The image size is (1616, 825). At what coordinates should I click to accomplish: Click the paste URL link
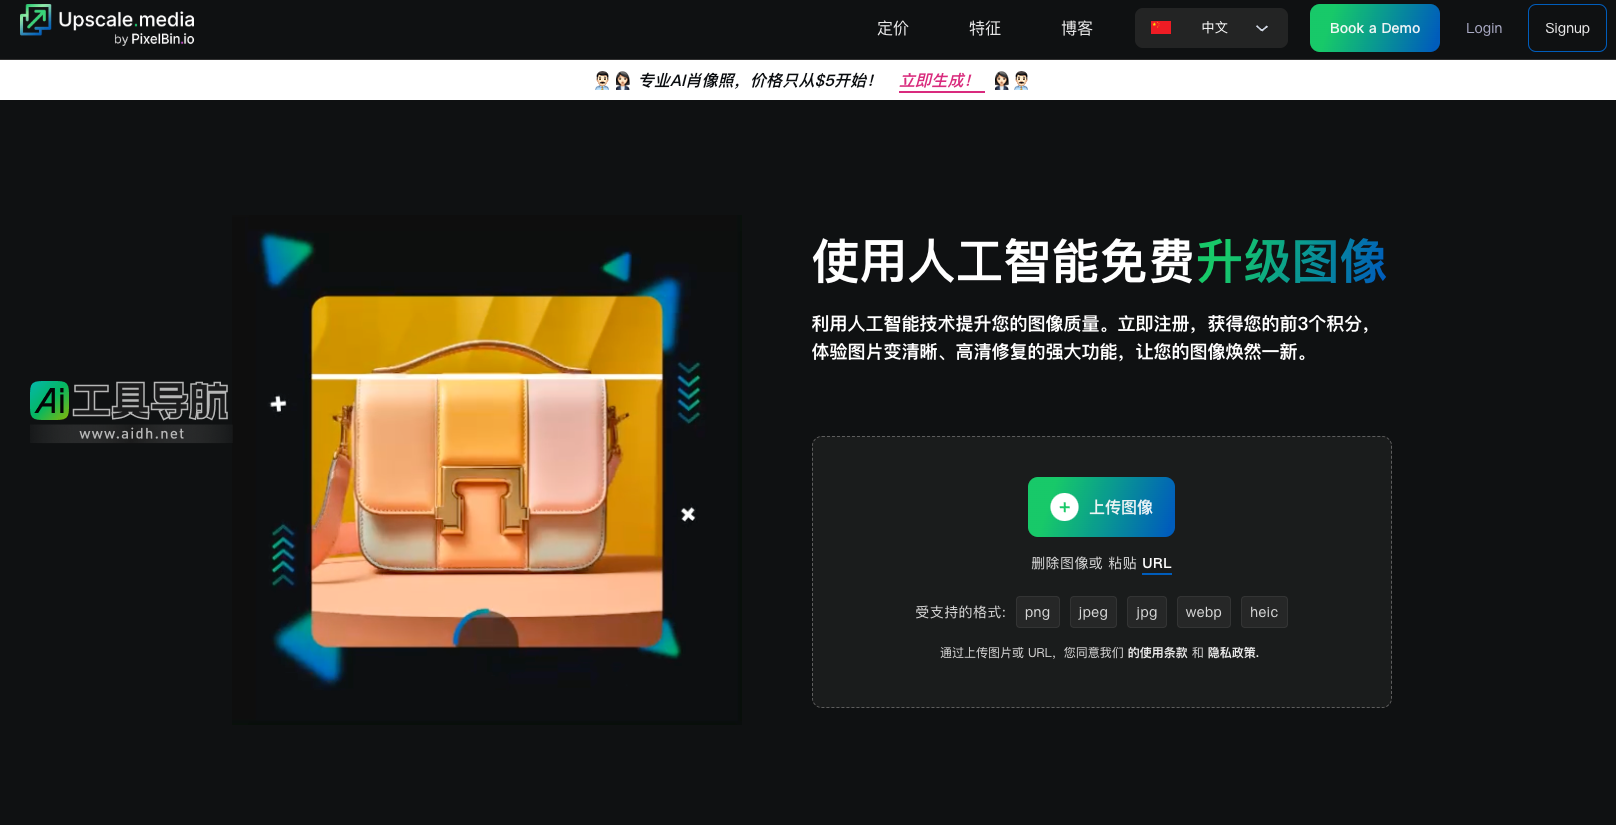pyautogui.click(x=1156, y=563)
